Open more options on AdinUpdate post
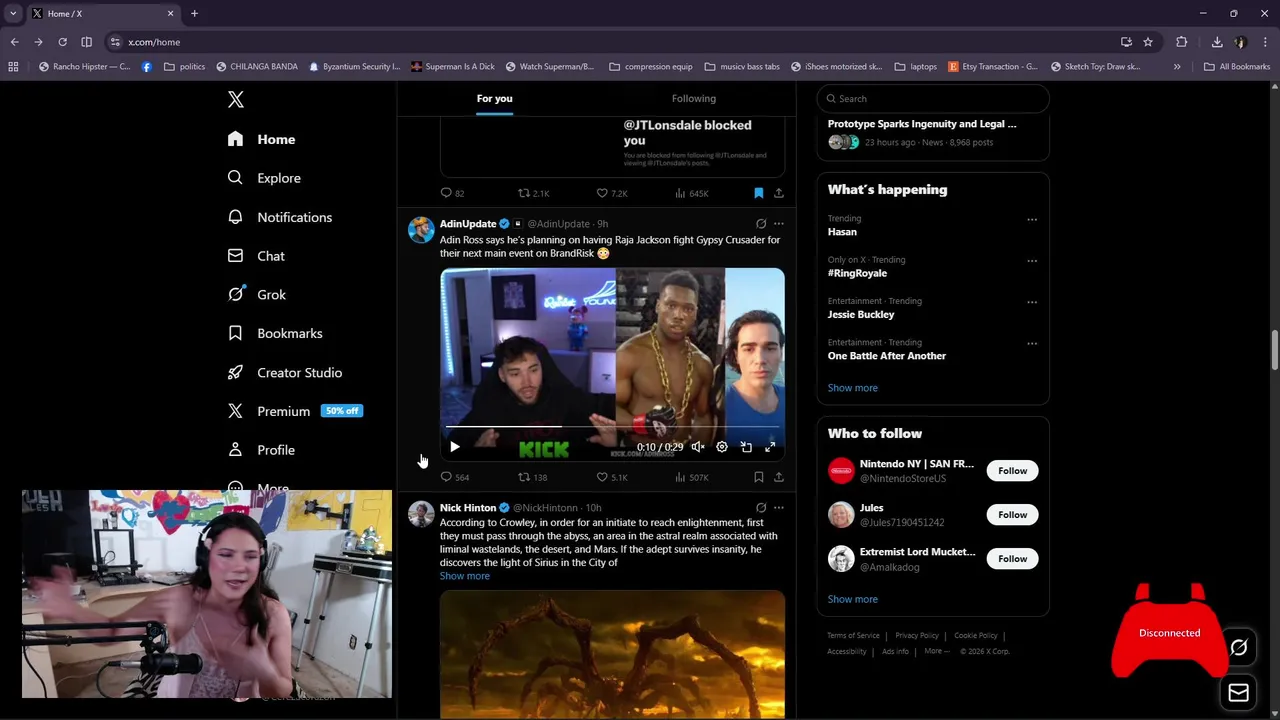Image resolution: width=1280 pixels, height=720 pixels. point(779,224)
